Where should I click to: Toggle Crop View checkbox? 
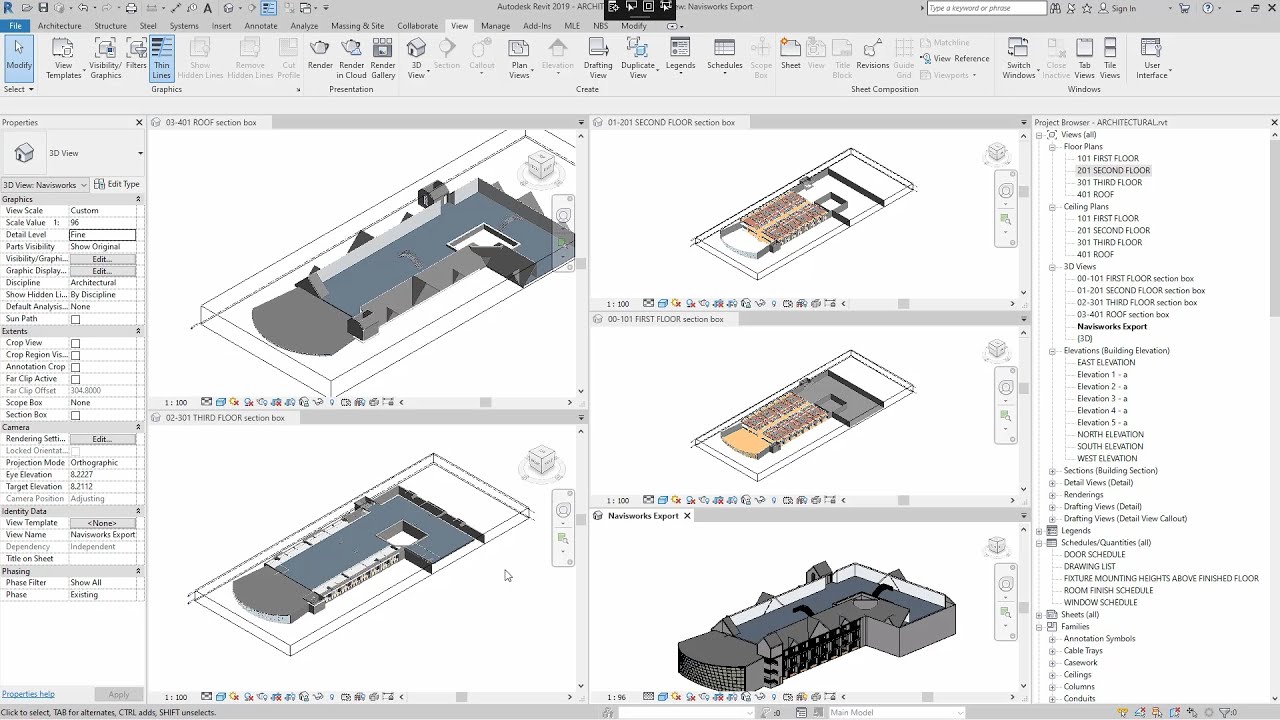75,343
